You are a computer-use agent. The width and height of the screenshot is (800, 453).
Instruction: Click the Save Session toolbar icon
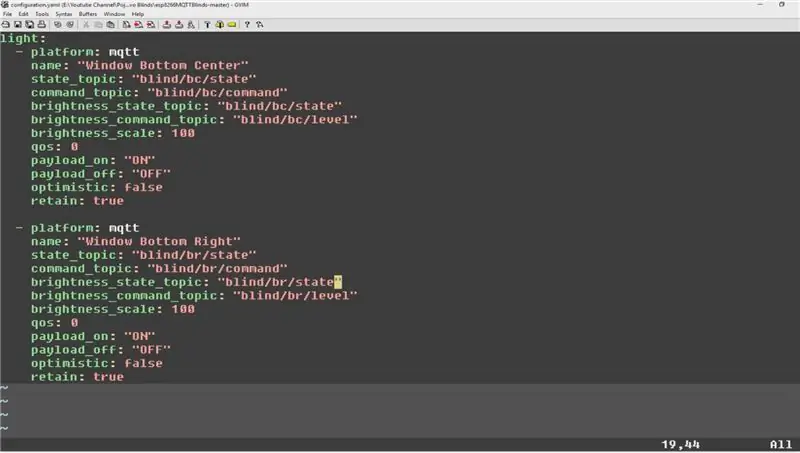tap(179, 24)
